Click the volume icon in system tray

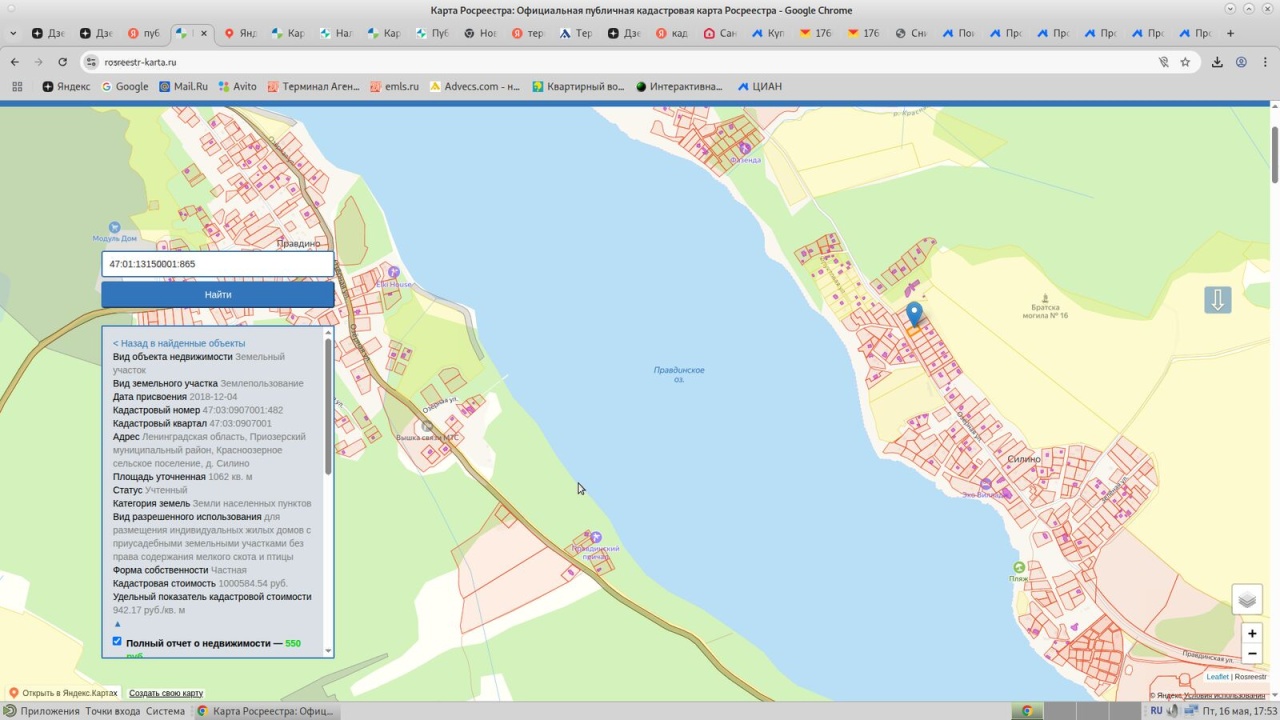click(x=1172, y=711)
